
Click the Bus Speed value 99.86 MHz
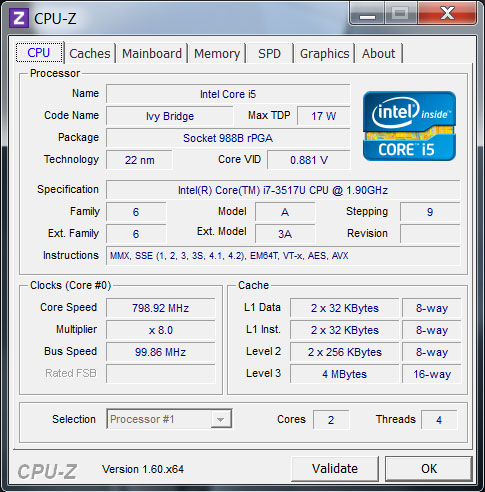click(x=160, y=352)
